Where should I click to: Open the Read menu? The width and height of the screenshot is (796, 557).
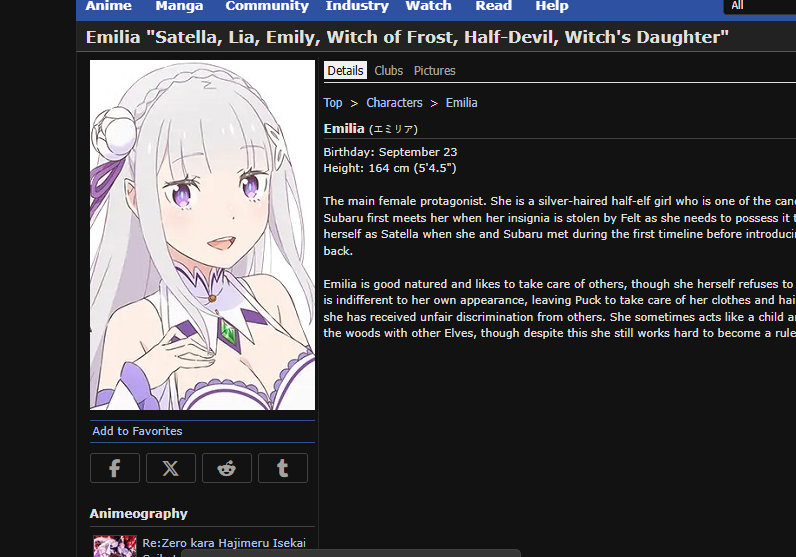(493, 6)
